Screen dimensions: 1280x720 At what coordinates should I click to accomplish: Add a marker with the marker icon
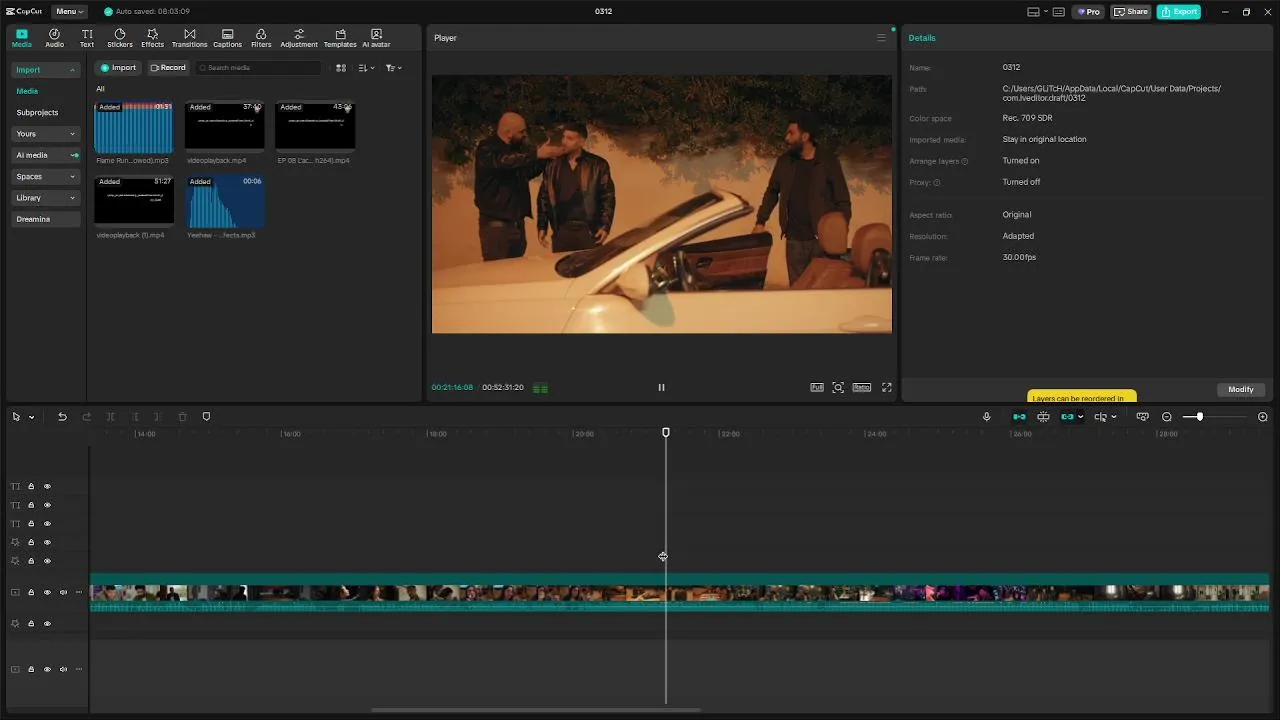tap(206, 417)
